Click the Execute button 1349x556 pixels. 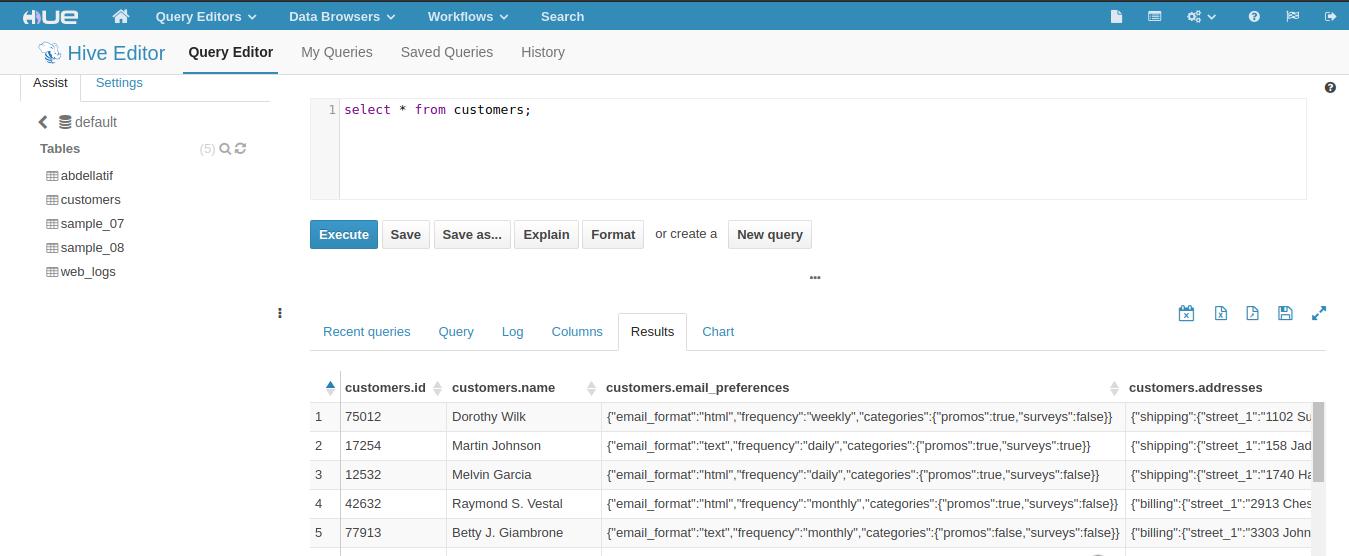344,234
